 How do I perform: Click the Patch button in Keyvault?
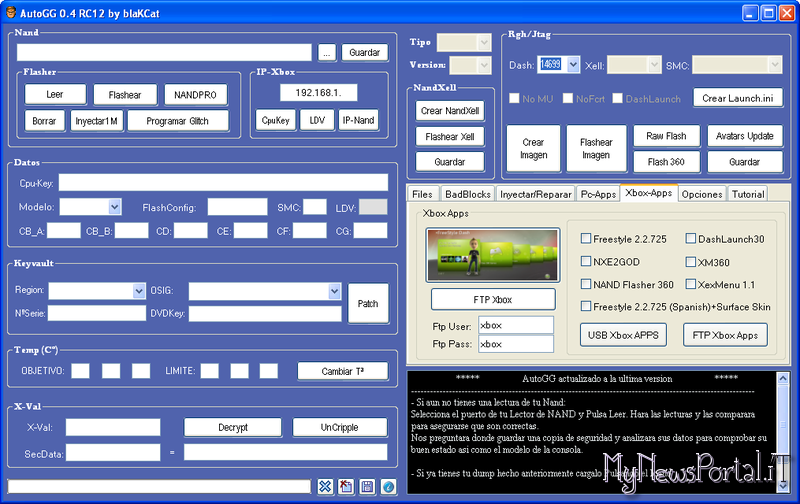[x=368, y=304]
